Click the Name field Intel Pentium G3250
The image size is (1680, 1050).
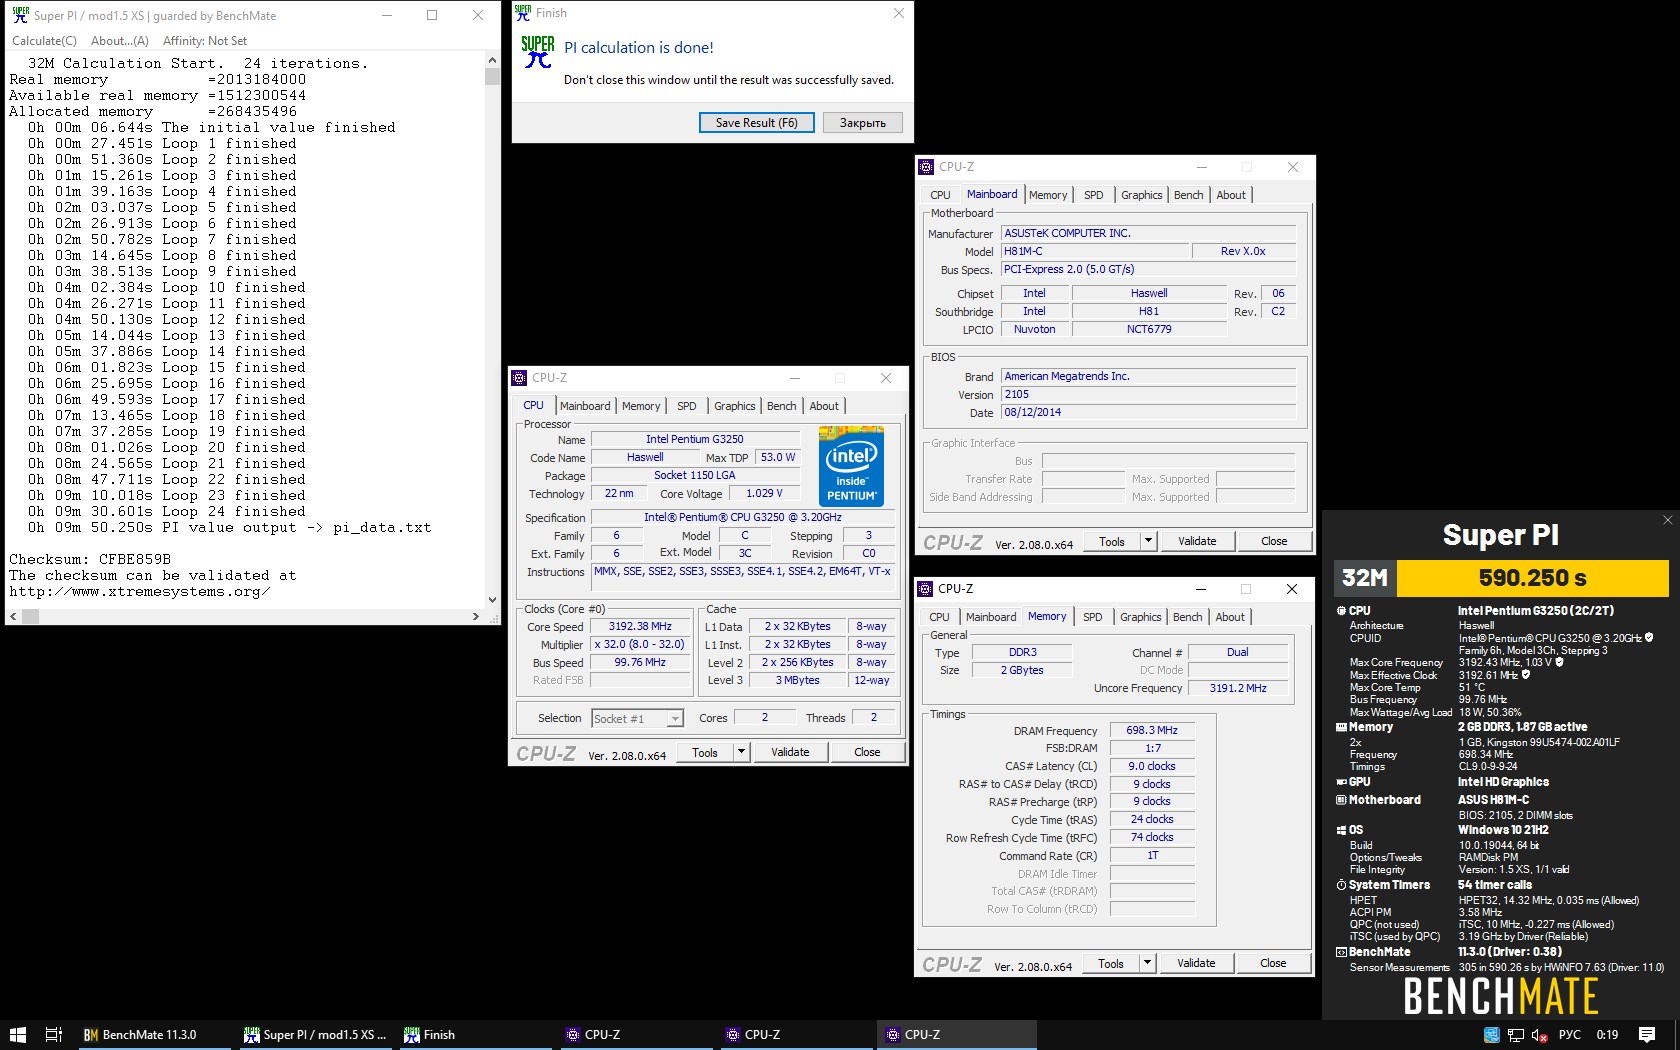pos(695,439)
